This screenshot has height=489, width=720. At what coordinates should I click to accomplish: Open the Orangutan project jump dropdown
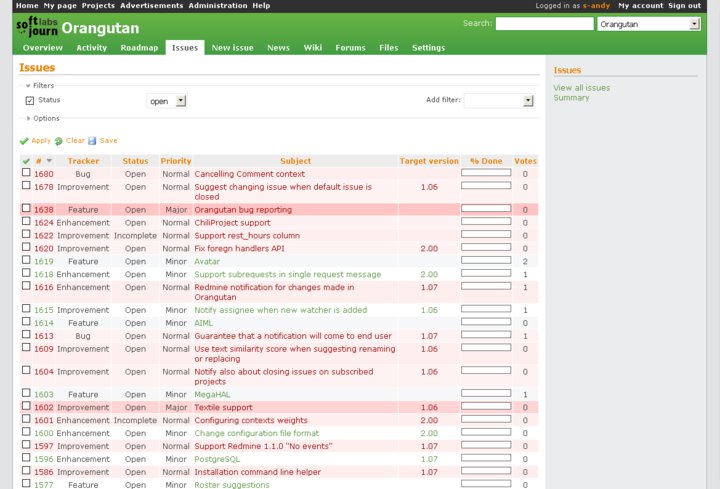(648, 24)
